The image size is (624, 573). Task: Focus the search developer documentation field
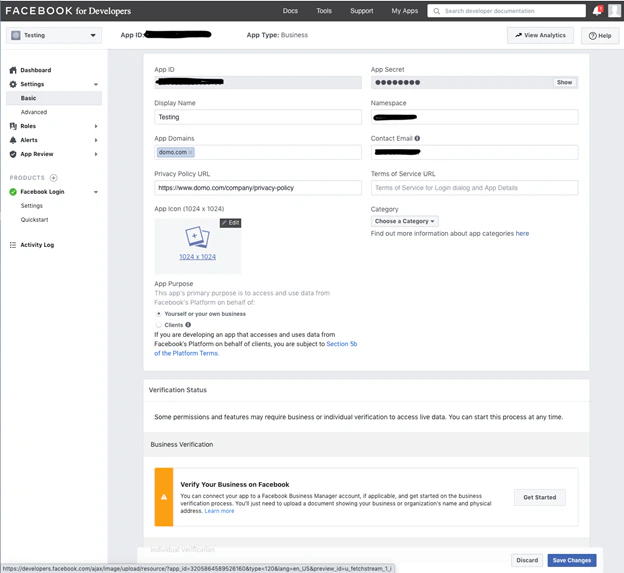pyautogui.click(x=506, y=11)
